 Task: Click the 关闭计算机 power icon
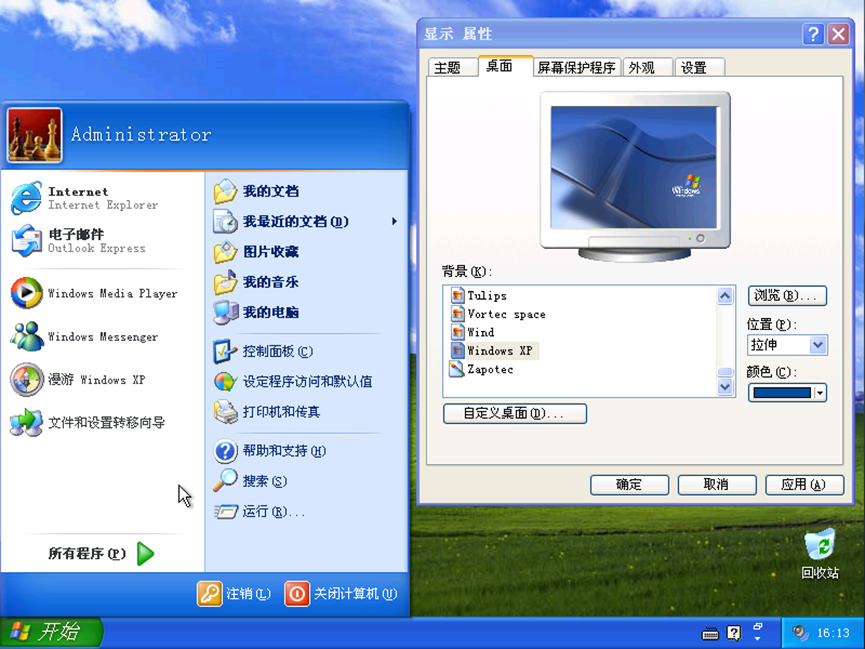[297, 594]
